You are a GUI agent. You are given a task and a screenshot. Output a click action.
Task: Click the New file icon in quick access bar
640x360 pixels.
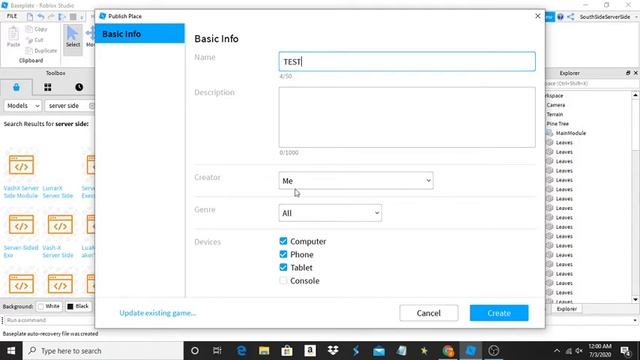(x=30, y=17)
